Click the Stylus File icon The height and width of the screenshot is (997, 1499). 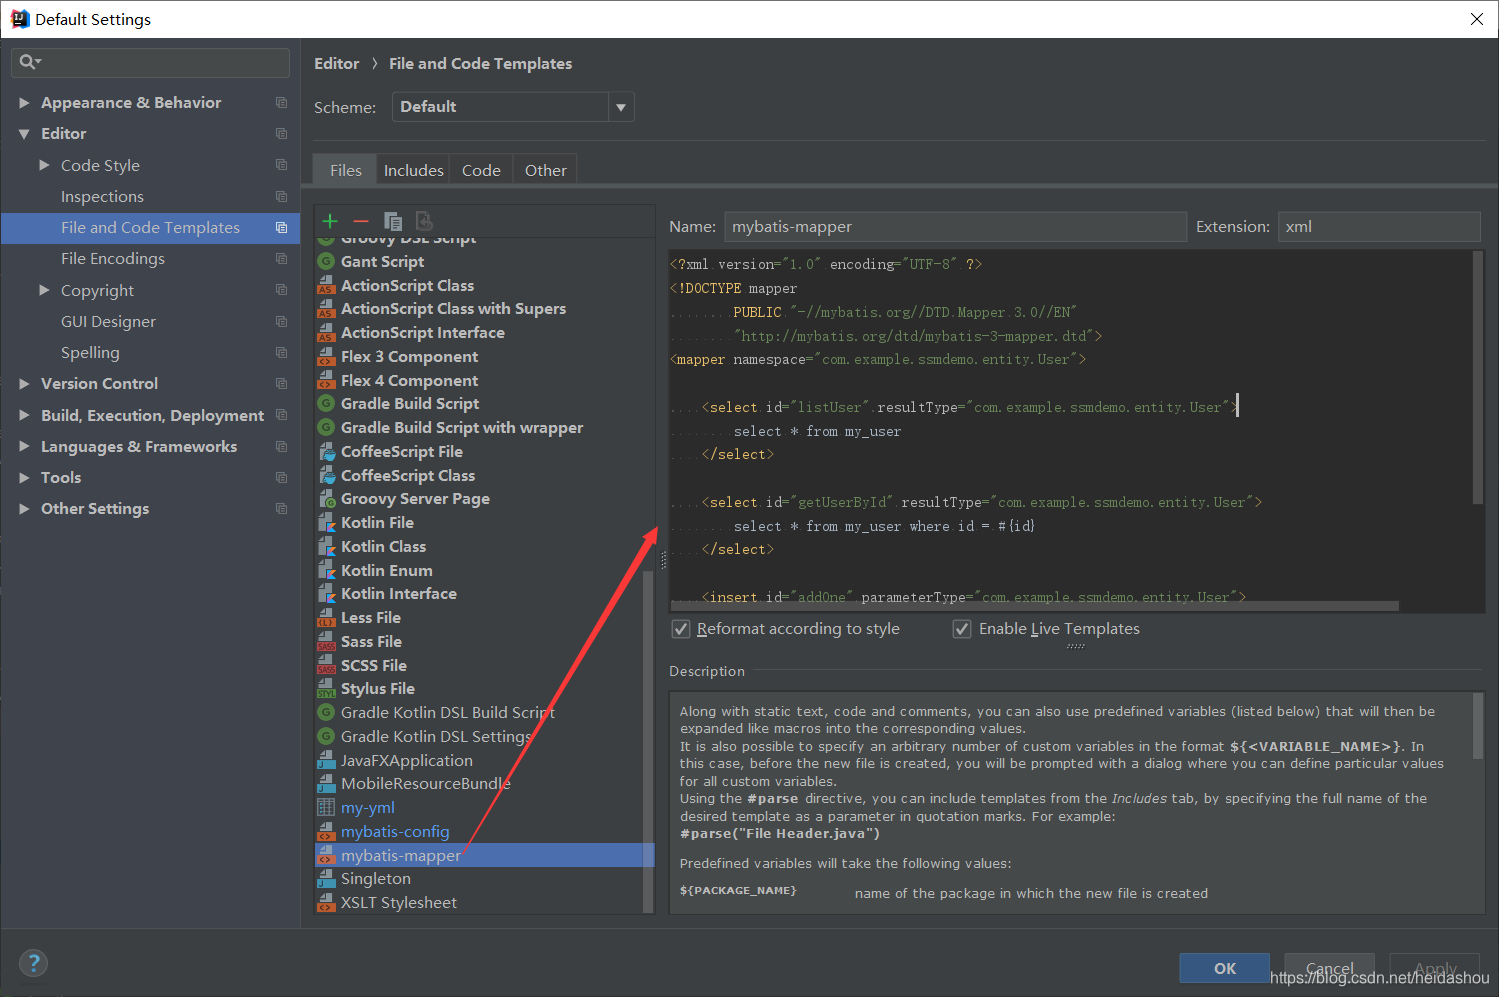(x=326, y=689)
